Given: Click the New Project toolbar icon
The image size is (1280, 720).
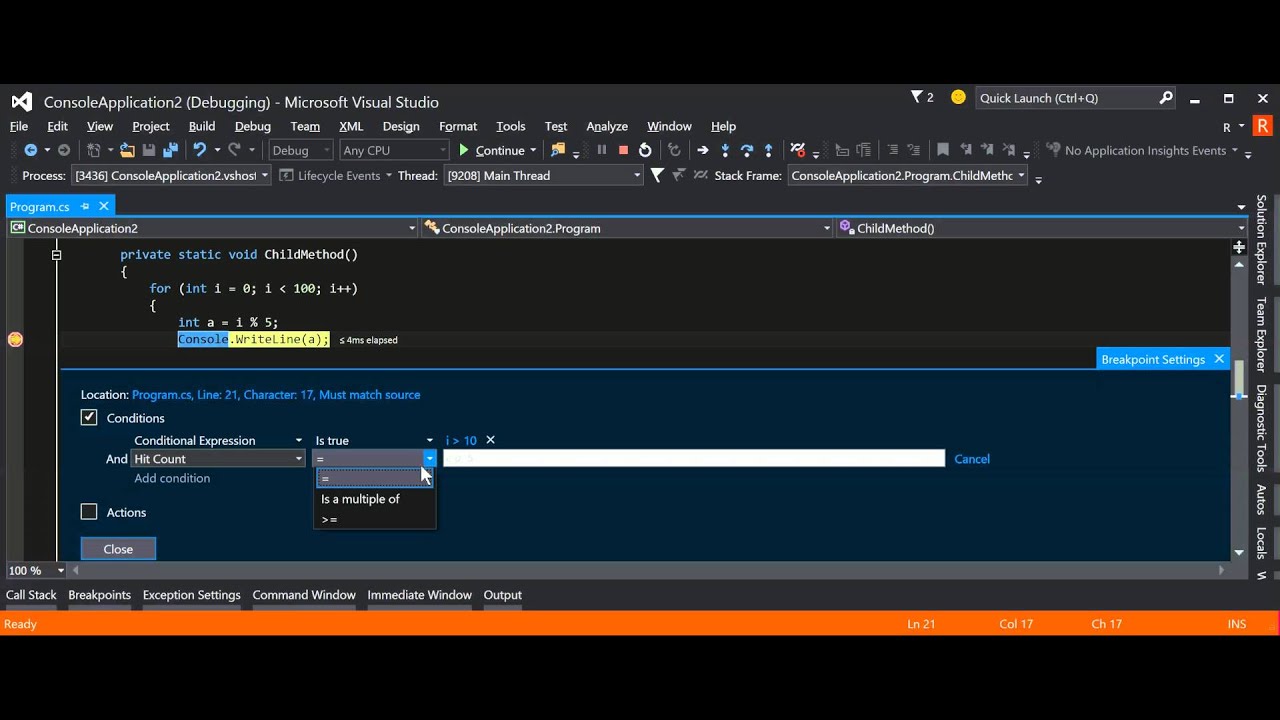Looking at the screenshot, I should point(94,150).
